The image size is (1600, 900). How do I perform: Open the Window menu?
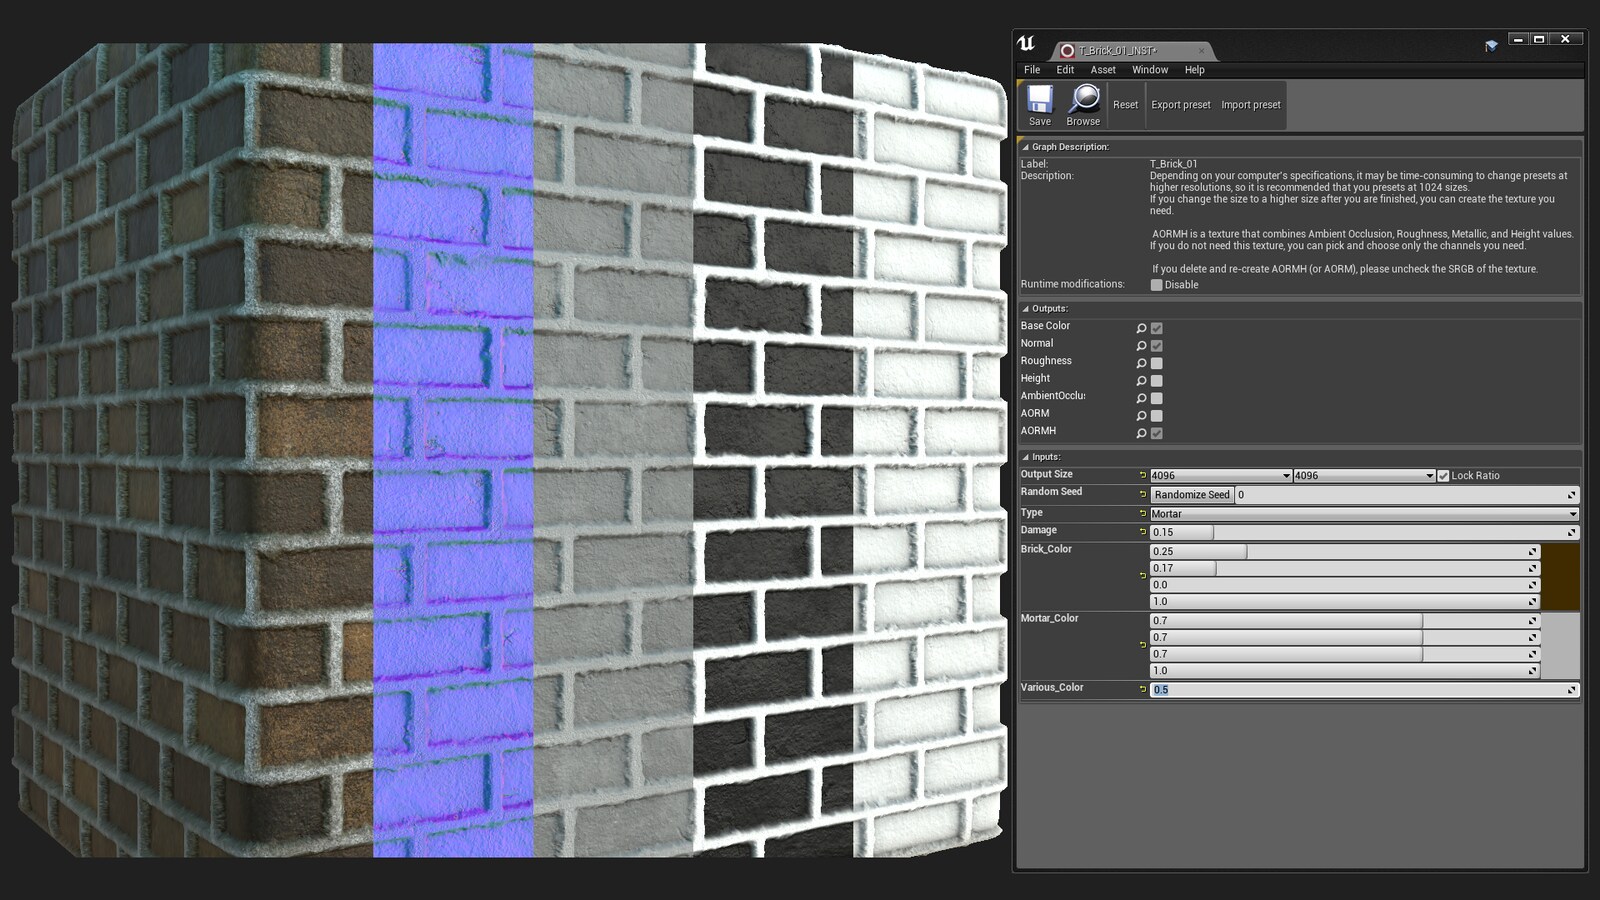click(1150, 70)
